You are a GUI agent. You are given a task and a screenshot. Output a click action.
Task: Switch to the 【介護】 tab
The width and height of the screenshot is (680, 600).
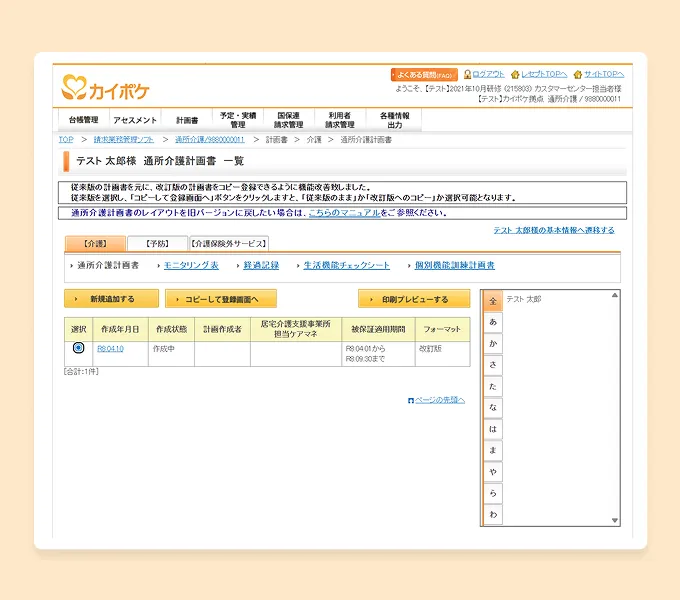[x=95, y=243]
